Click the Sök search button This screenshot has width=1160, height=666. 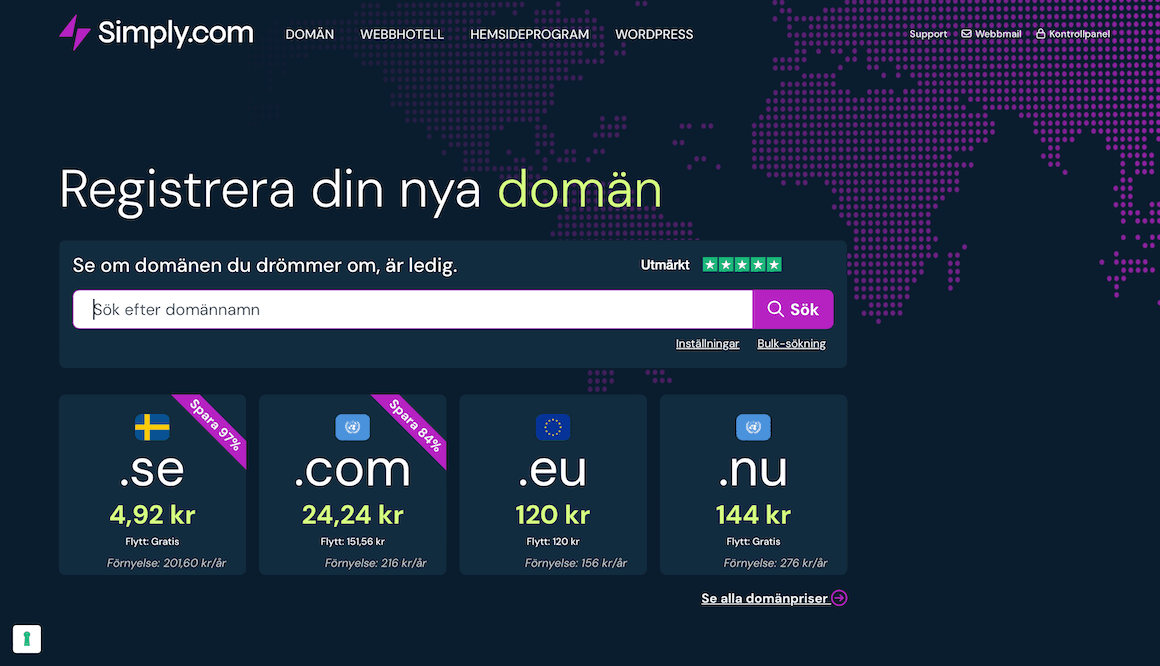tap(793, 309)
